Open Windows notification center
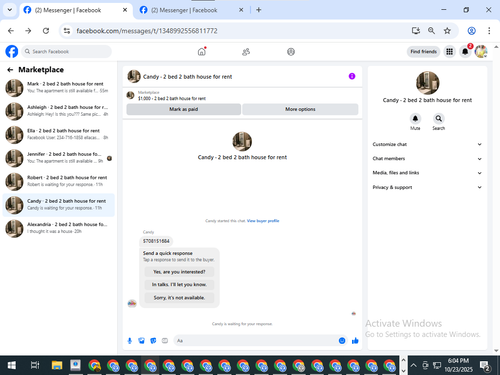 point(484,366)
